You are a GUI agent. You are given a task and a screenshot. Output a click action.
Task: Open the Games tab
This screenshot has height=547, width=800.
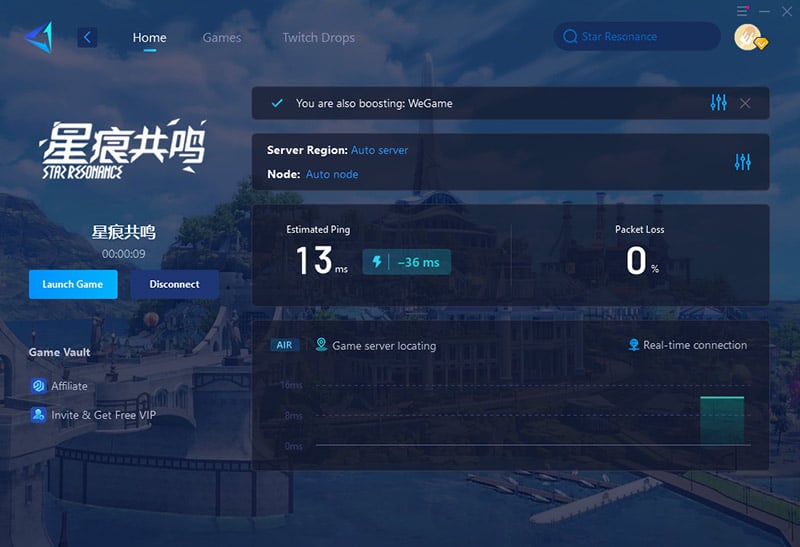pyautogui.click(x=222, y=38)
